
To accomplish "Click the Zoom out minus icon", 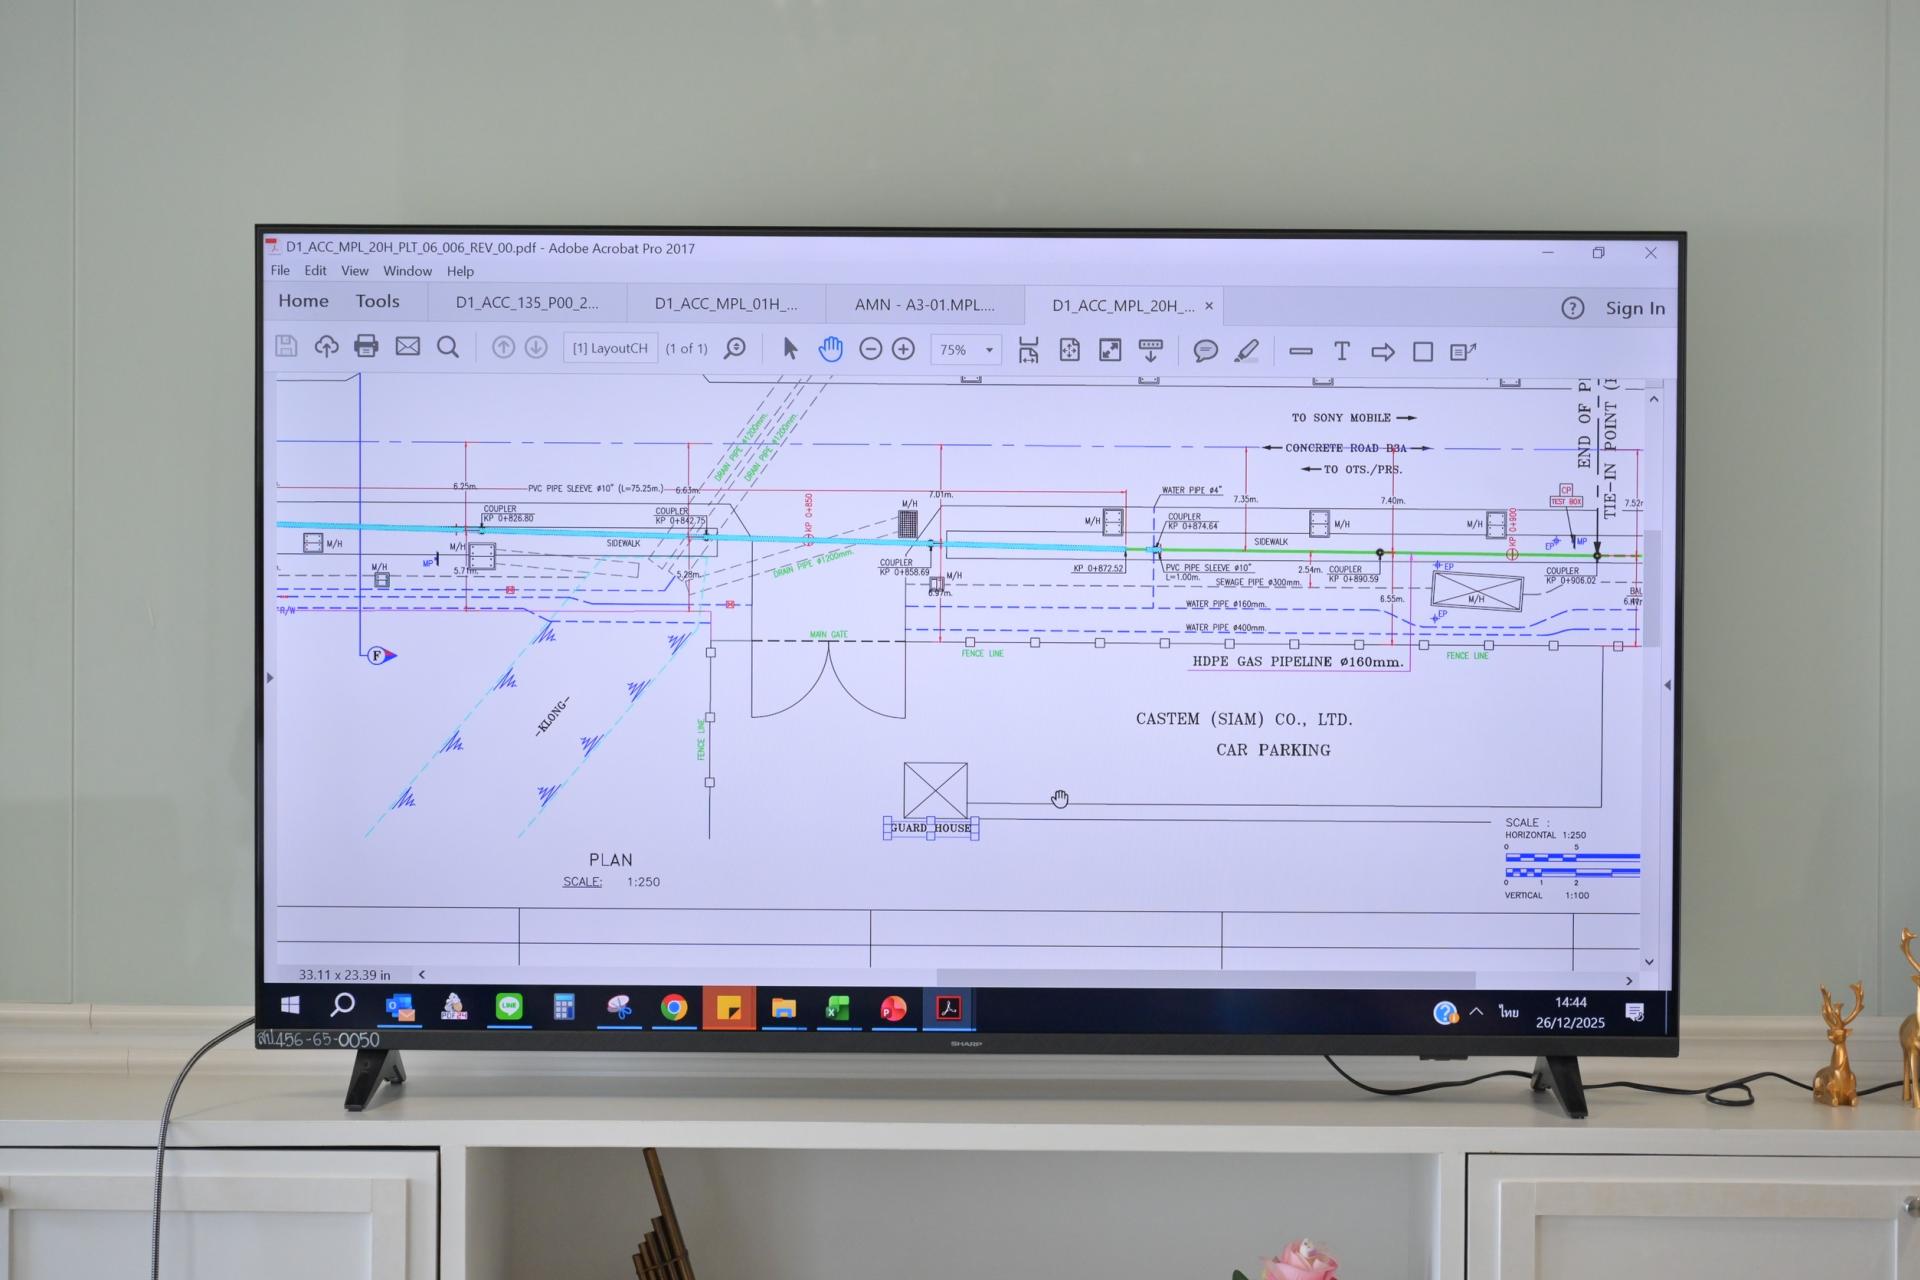I will 870,348.
